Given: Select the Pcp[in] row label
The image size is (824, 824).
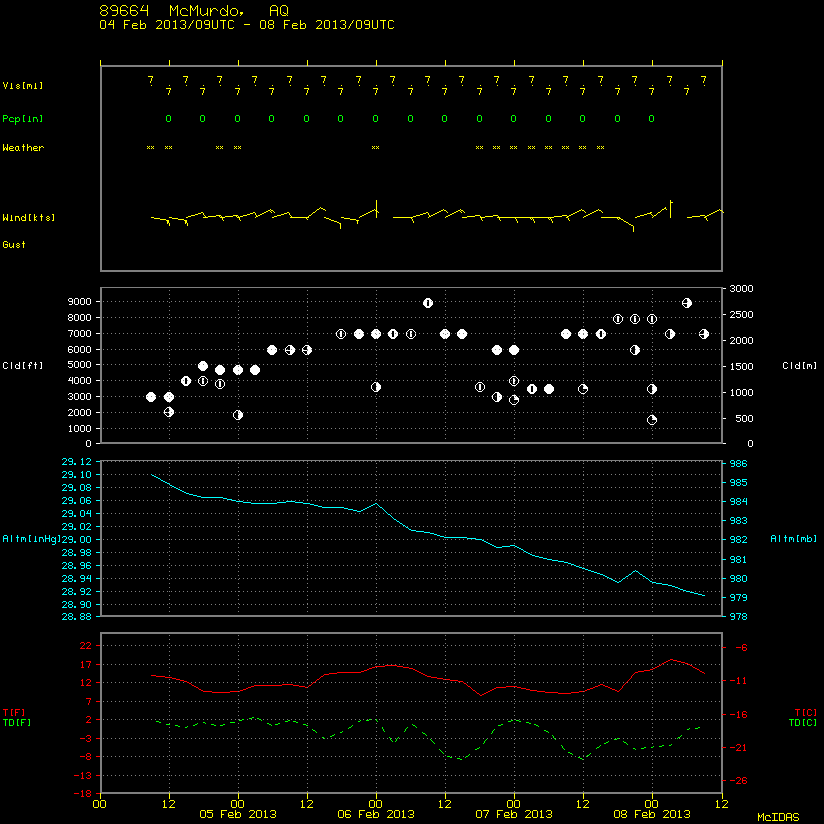Looking at the screenshot, I should (23, 119).
